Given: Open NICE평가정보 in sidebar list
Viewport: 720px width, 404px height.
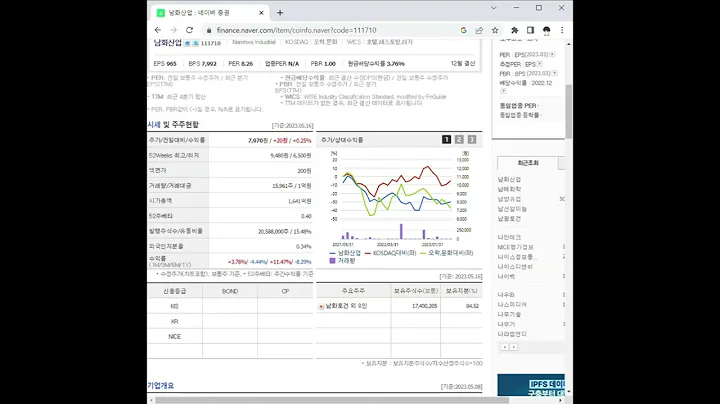Looking at the screenshot, I should coord(516,247).
